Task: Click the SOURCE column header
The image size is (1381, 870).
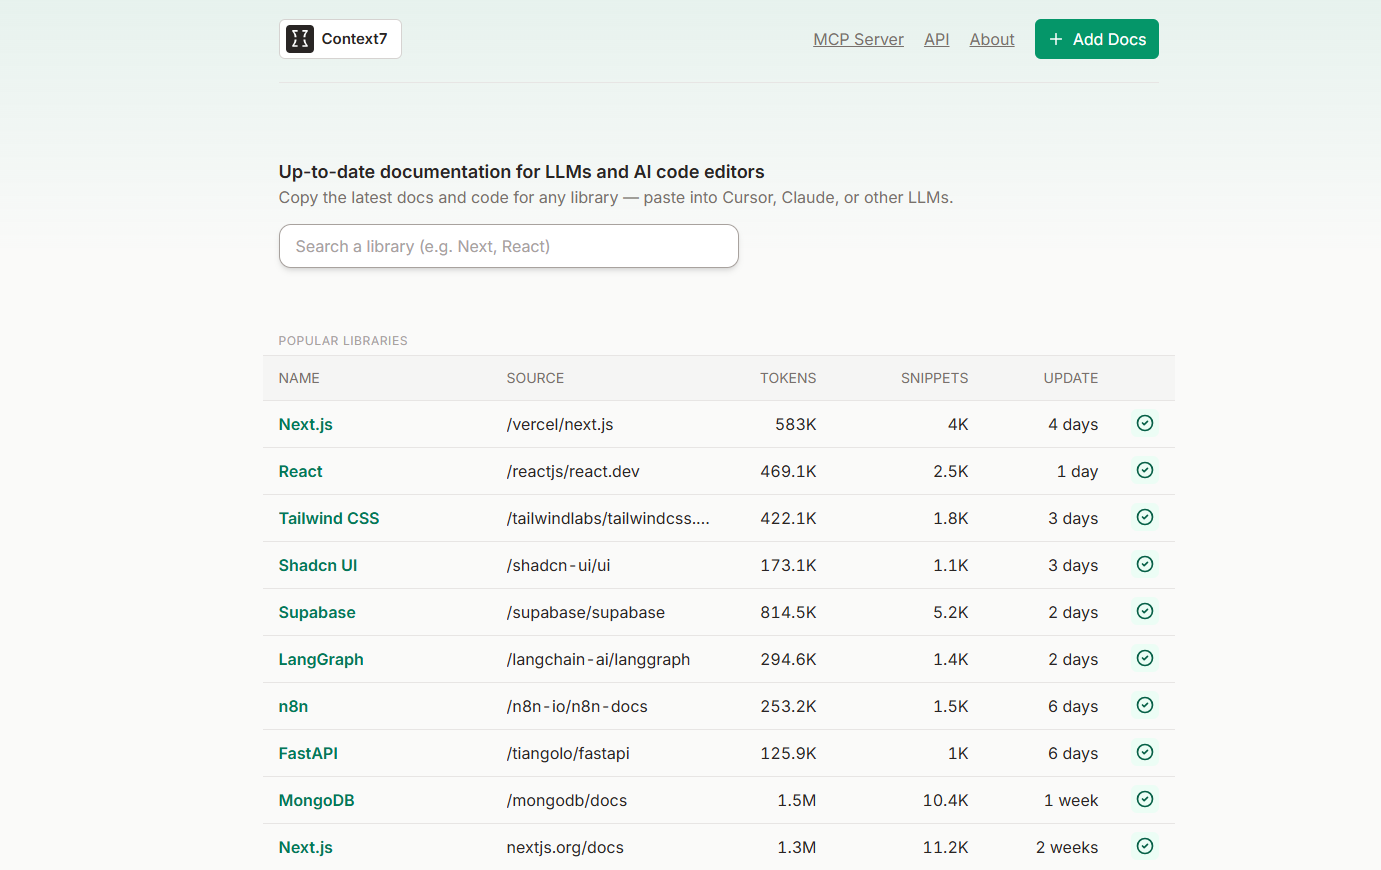Action: point(535,378)
